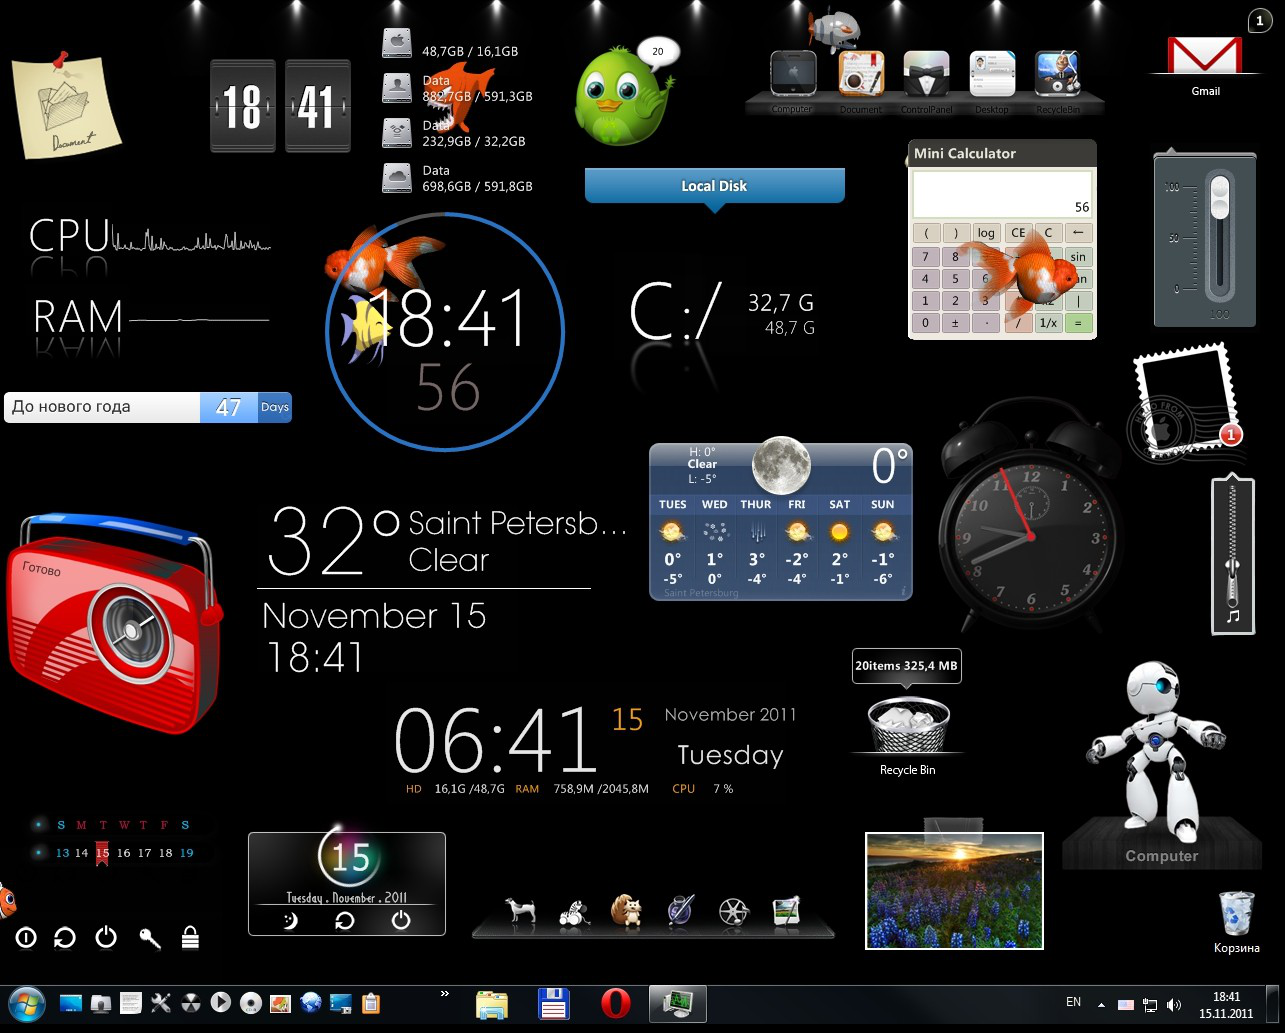Open Windows Explorer folder on the taskbar
This screenshot has width=1285, height=1033.
pos(492,1005)
